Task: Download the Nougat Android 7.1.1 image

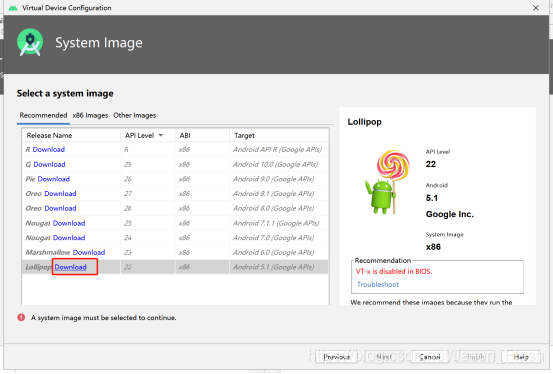Action: click(69, 223)
